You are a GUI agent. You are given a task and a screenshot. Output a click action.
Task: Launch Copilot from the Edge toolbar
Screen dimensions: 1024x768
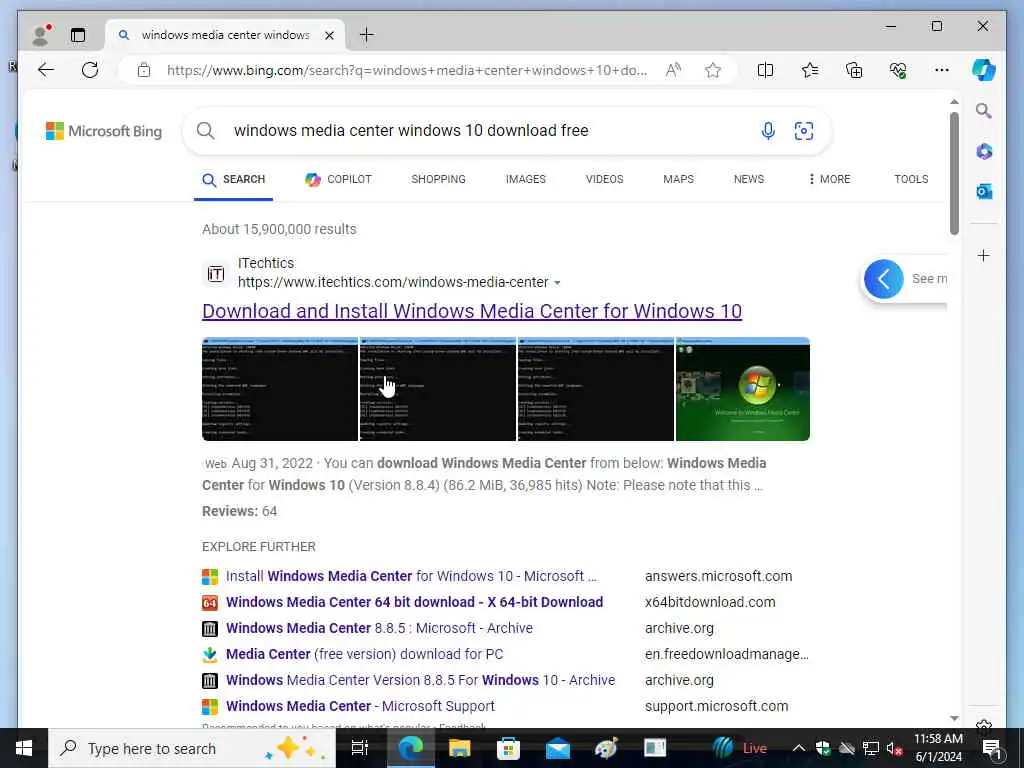coord(984,70)
